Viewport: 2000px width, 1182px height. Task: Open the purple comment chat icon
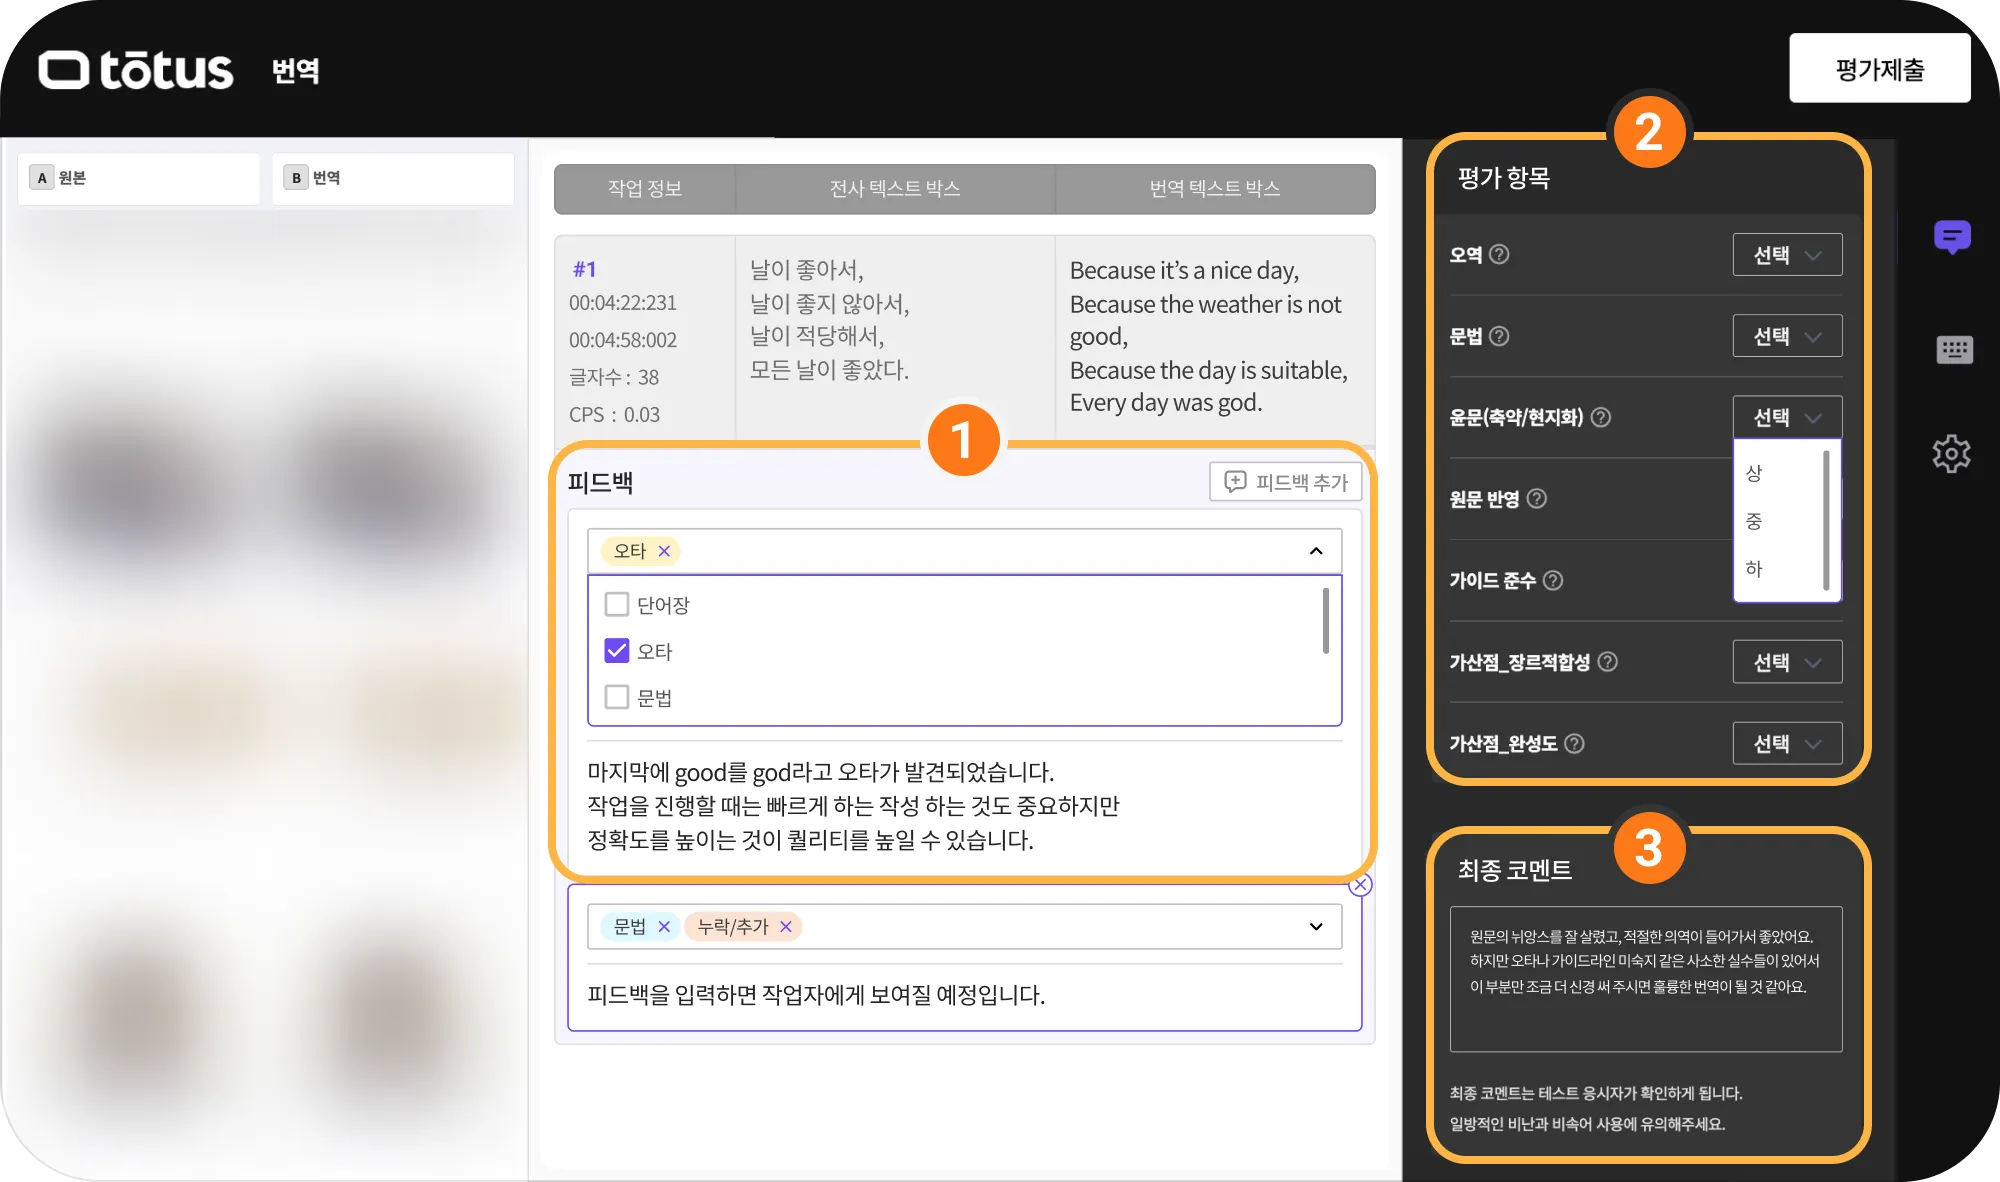coord(1951,237)
